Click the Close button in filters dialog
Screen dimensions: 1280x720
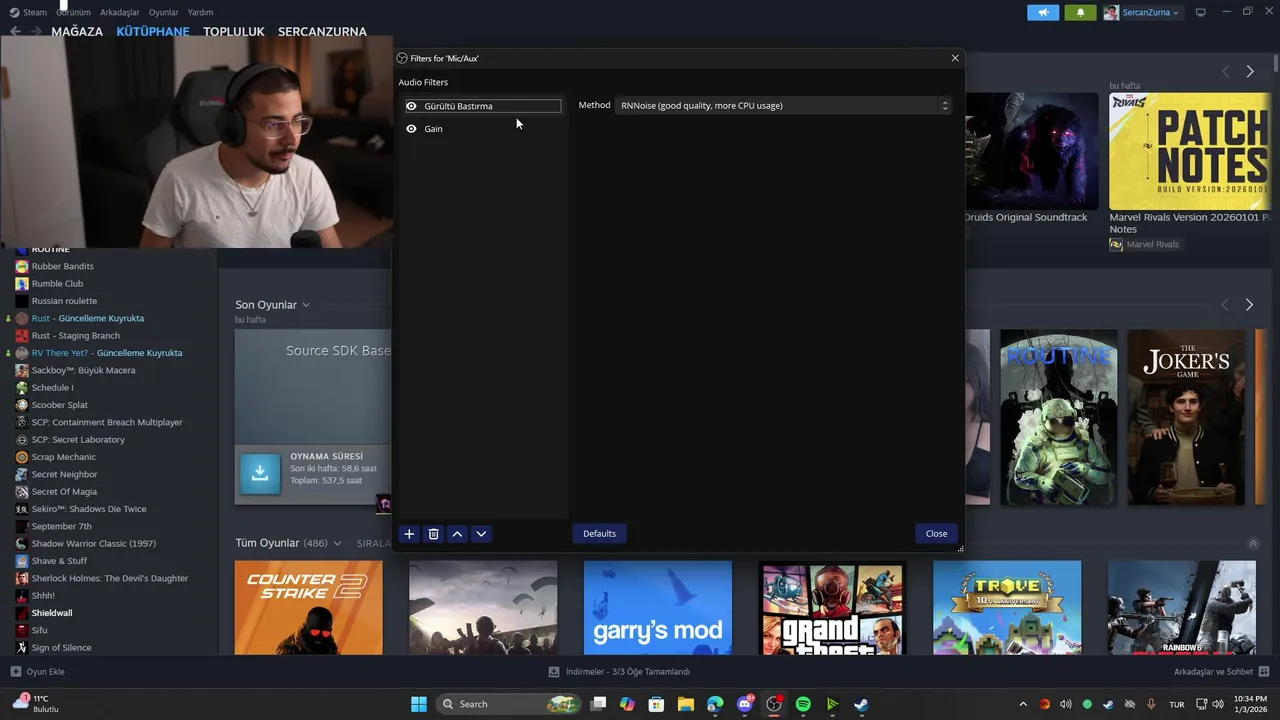(936, 534)
